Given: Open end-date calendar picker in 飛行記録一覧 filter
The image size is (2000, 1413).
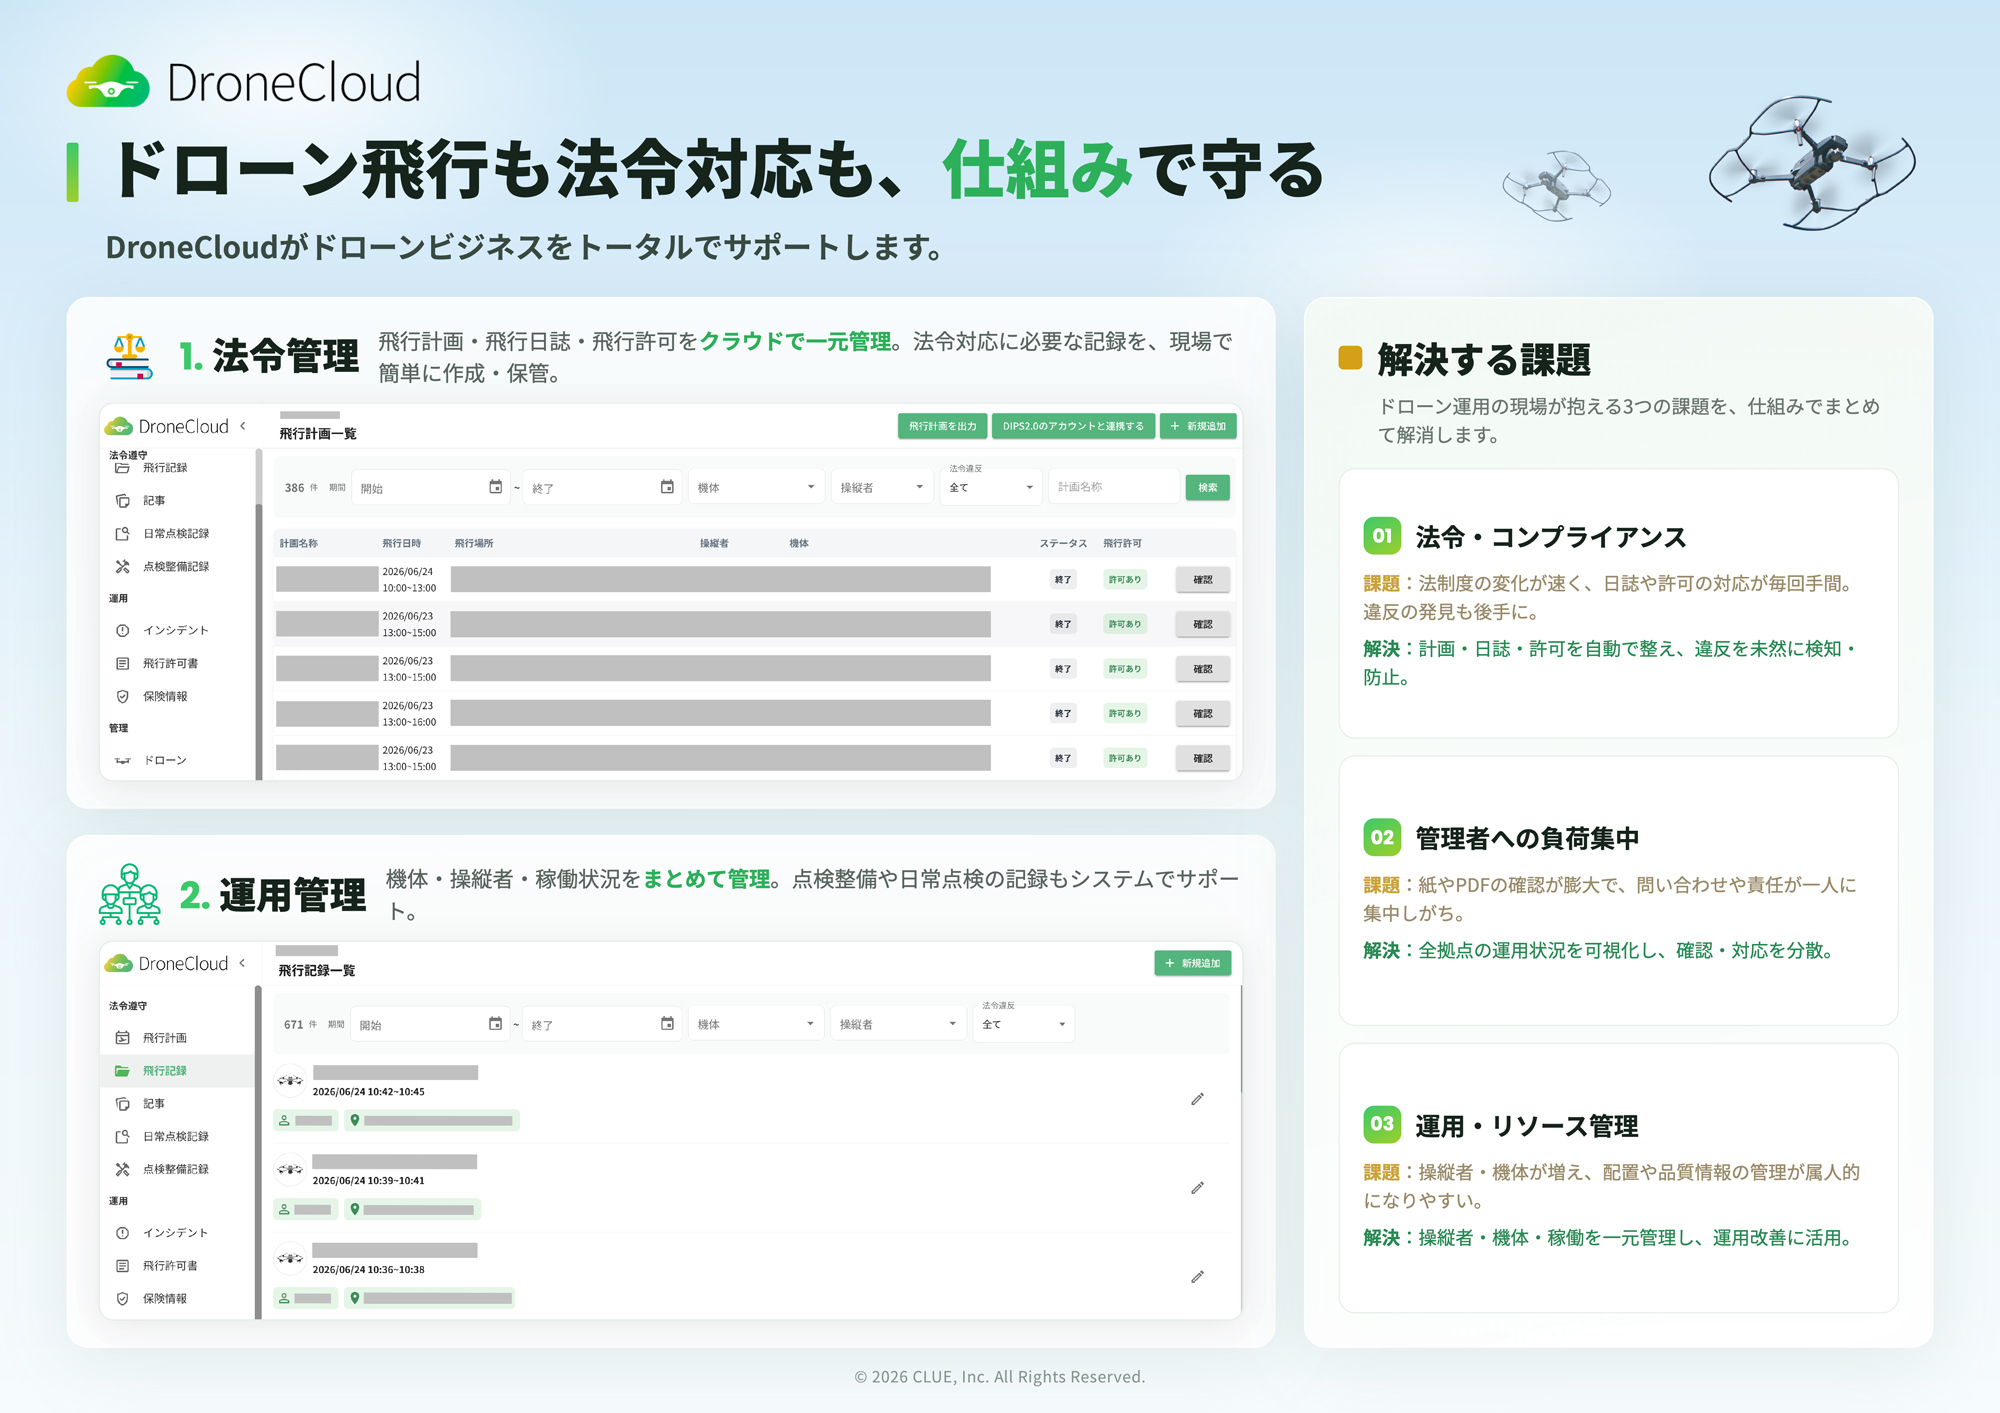Looking at the screenshot, I should tap(667, 1024).
